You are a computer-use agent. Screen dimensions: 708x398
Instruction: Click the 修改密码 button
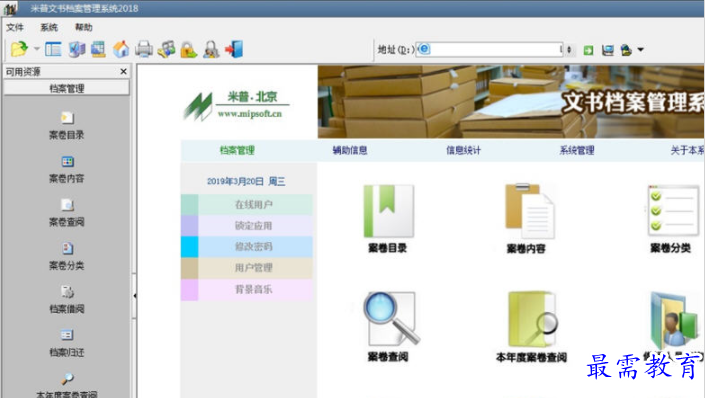(x=247, y=247)
